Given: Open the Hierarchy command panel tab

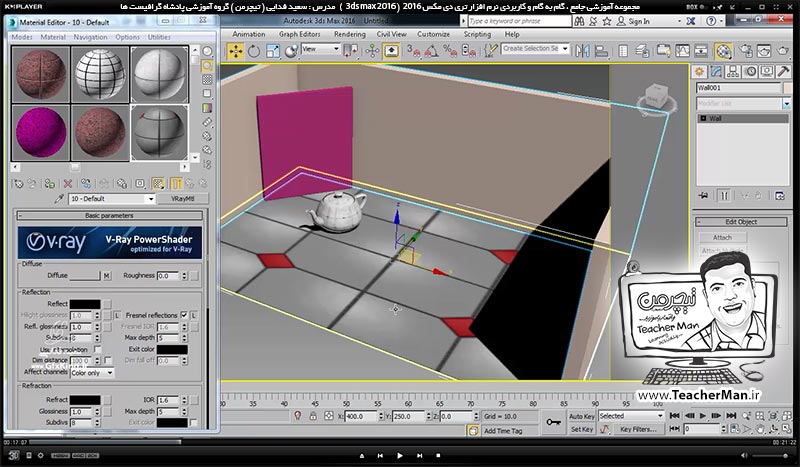Looking at the screenshot, I should tap(733, 72).
